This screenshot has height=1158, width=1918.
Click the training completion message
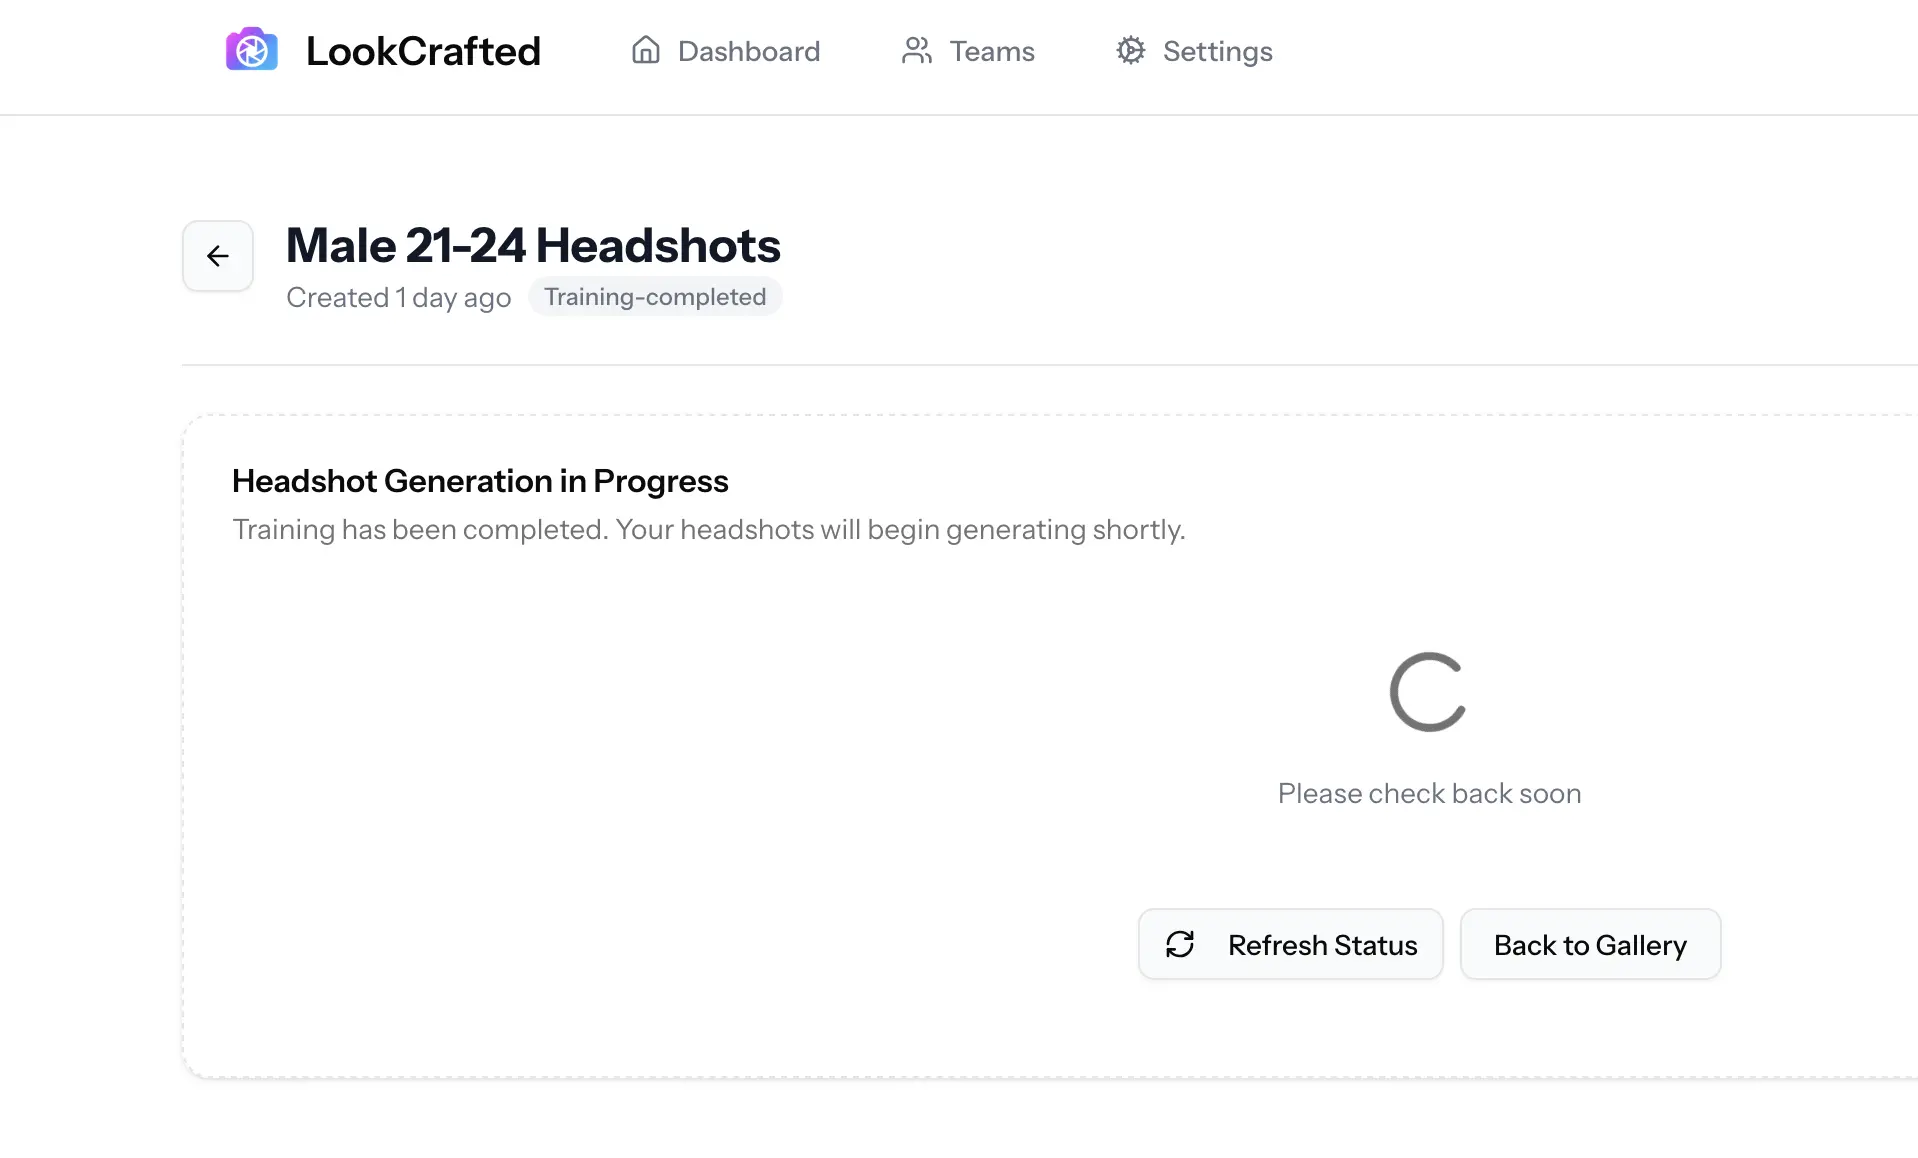point(708,529)
